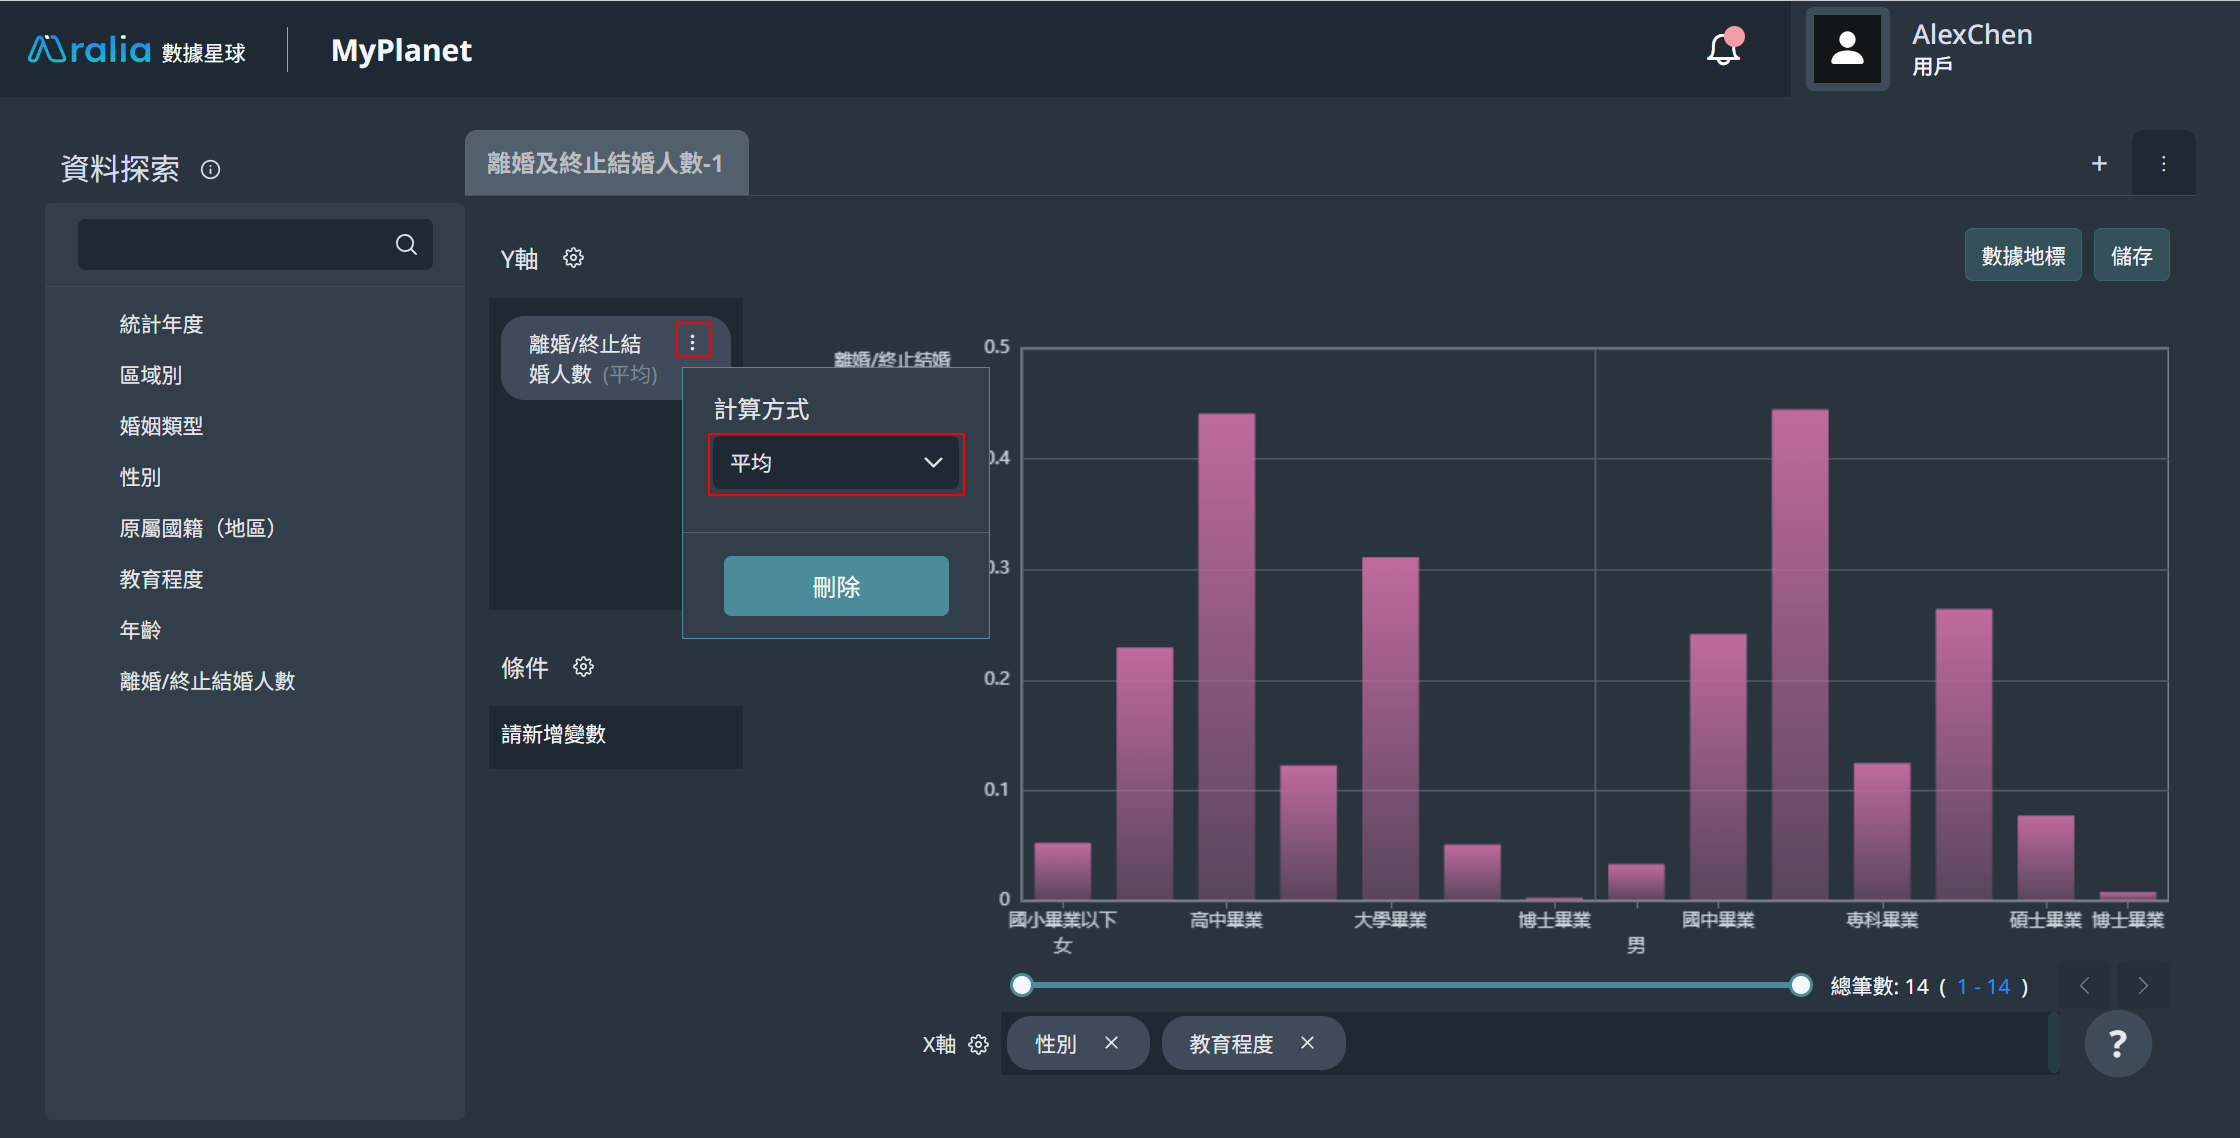Image resolution: width=2240 pixels, height=1138 pixels.
Task: Add a new tab with plus icon
Action: tap(2099, 163)
